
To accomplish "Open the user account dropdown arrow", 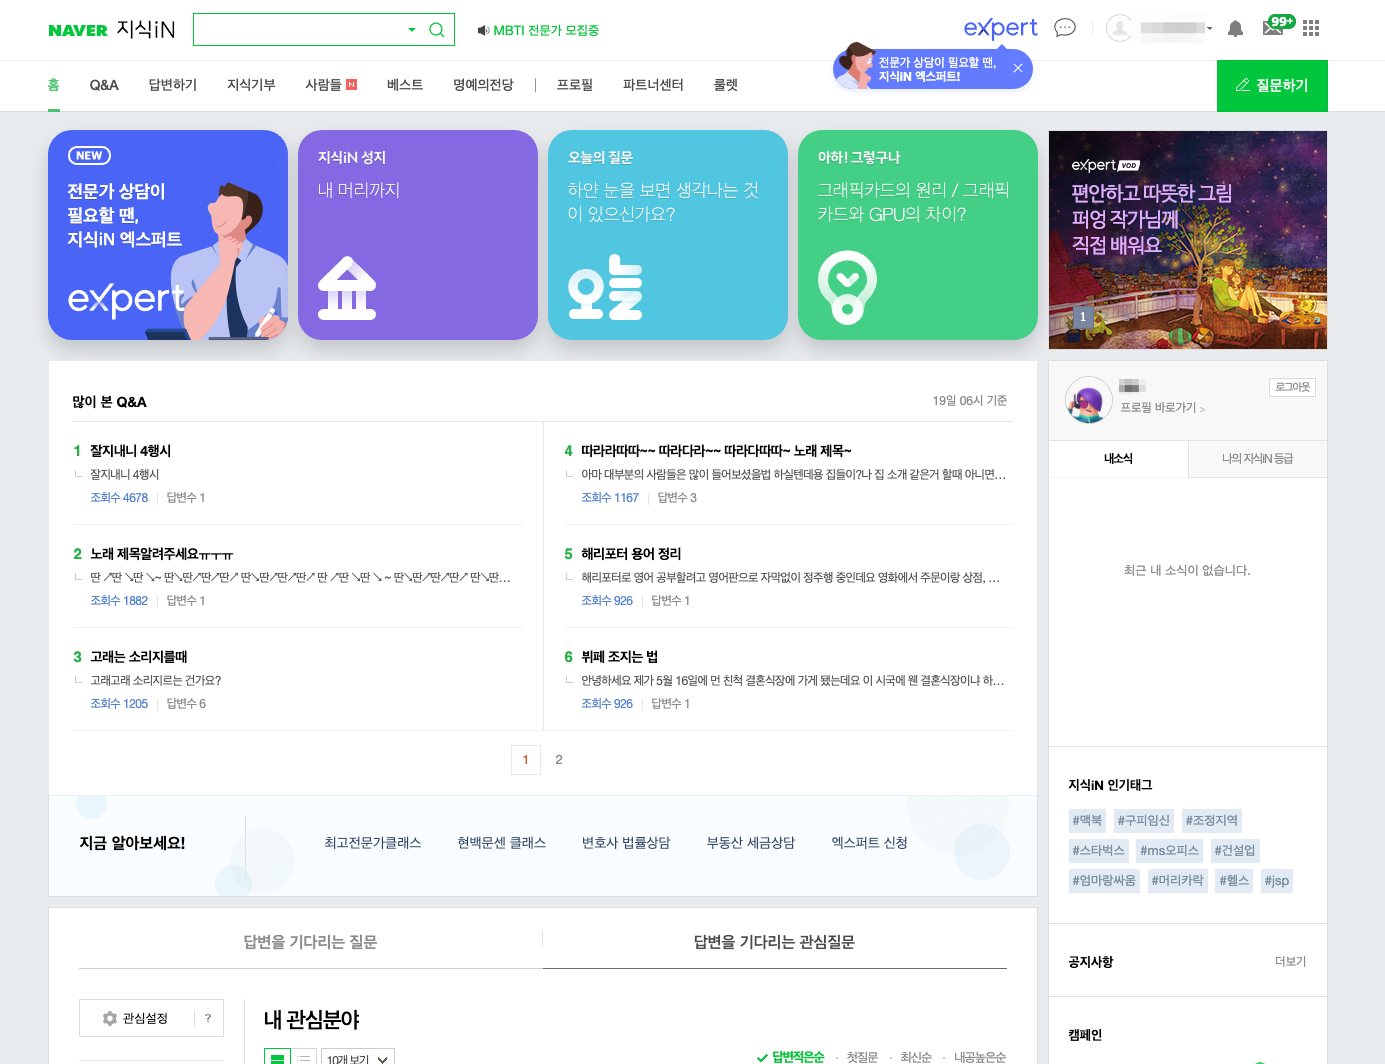I will point(1209,29).
